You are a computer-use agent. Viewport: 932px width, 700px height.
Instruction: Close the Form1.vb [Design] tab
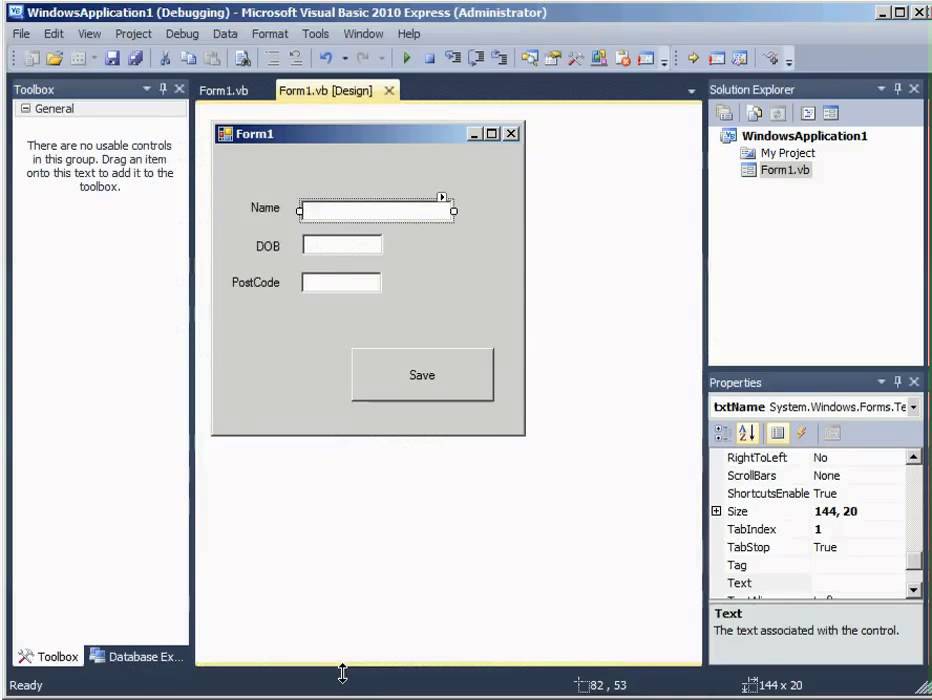[389, 90]
